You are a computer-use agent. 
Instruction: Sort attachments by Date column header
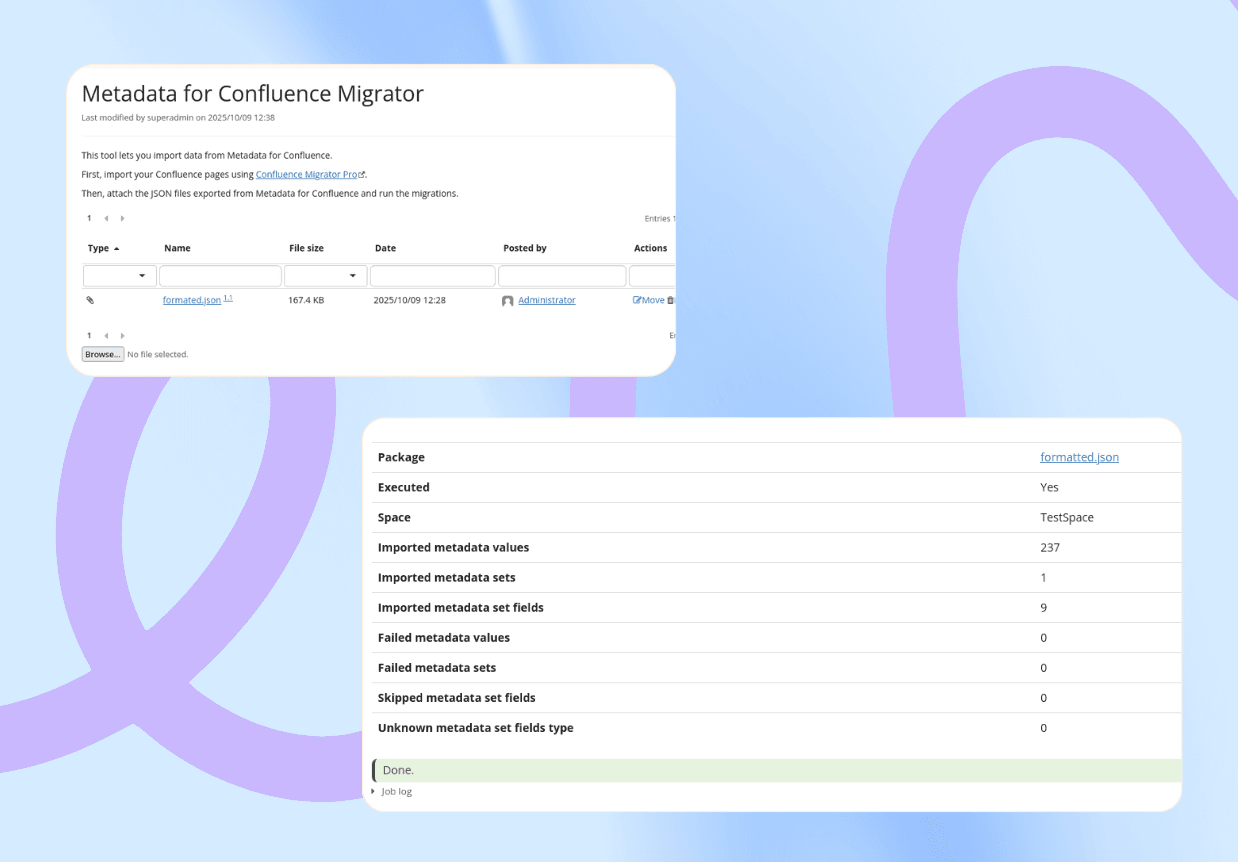point(385,248)
